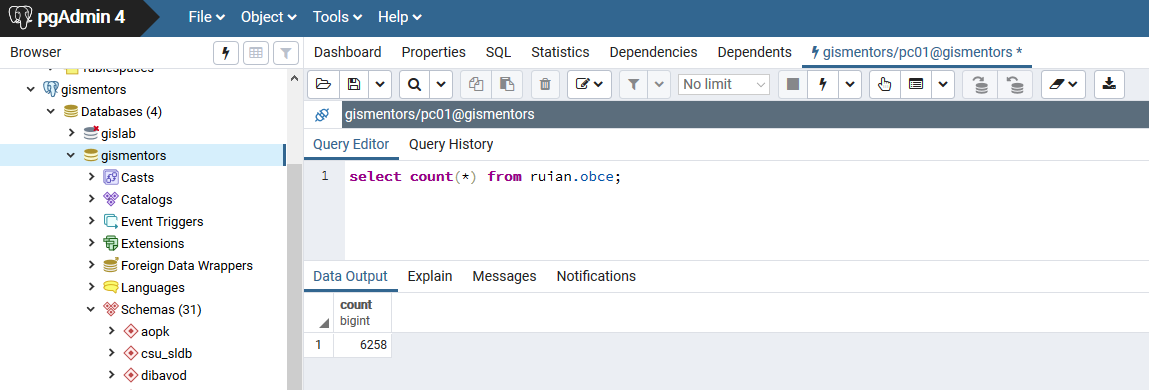Save the query with floppy disk icon
This screenshot has height=390, width=1149.
[354, 84]
